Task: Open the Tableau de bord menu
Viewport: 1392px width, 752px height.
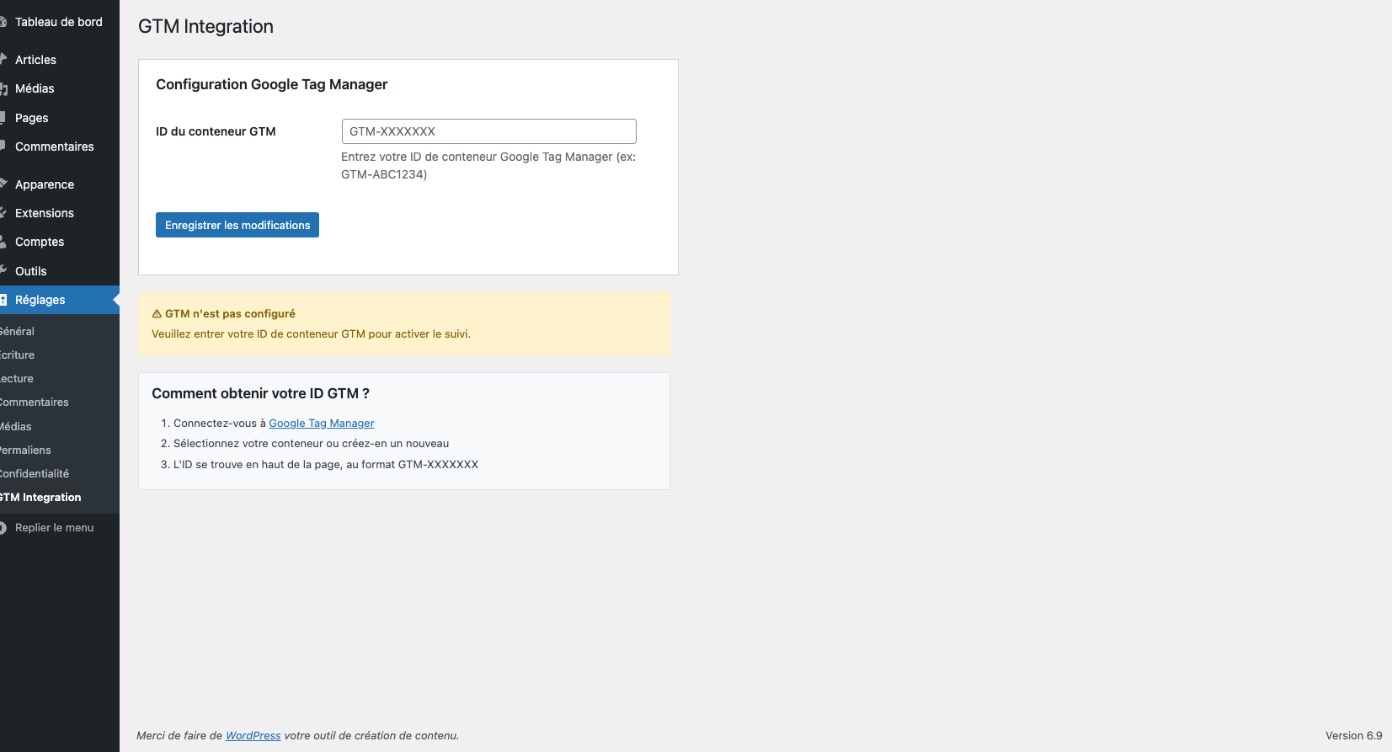Action: click(59, 22)
